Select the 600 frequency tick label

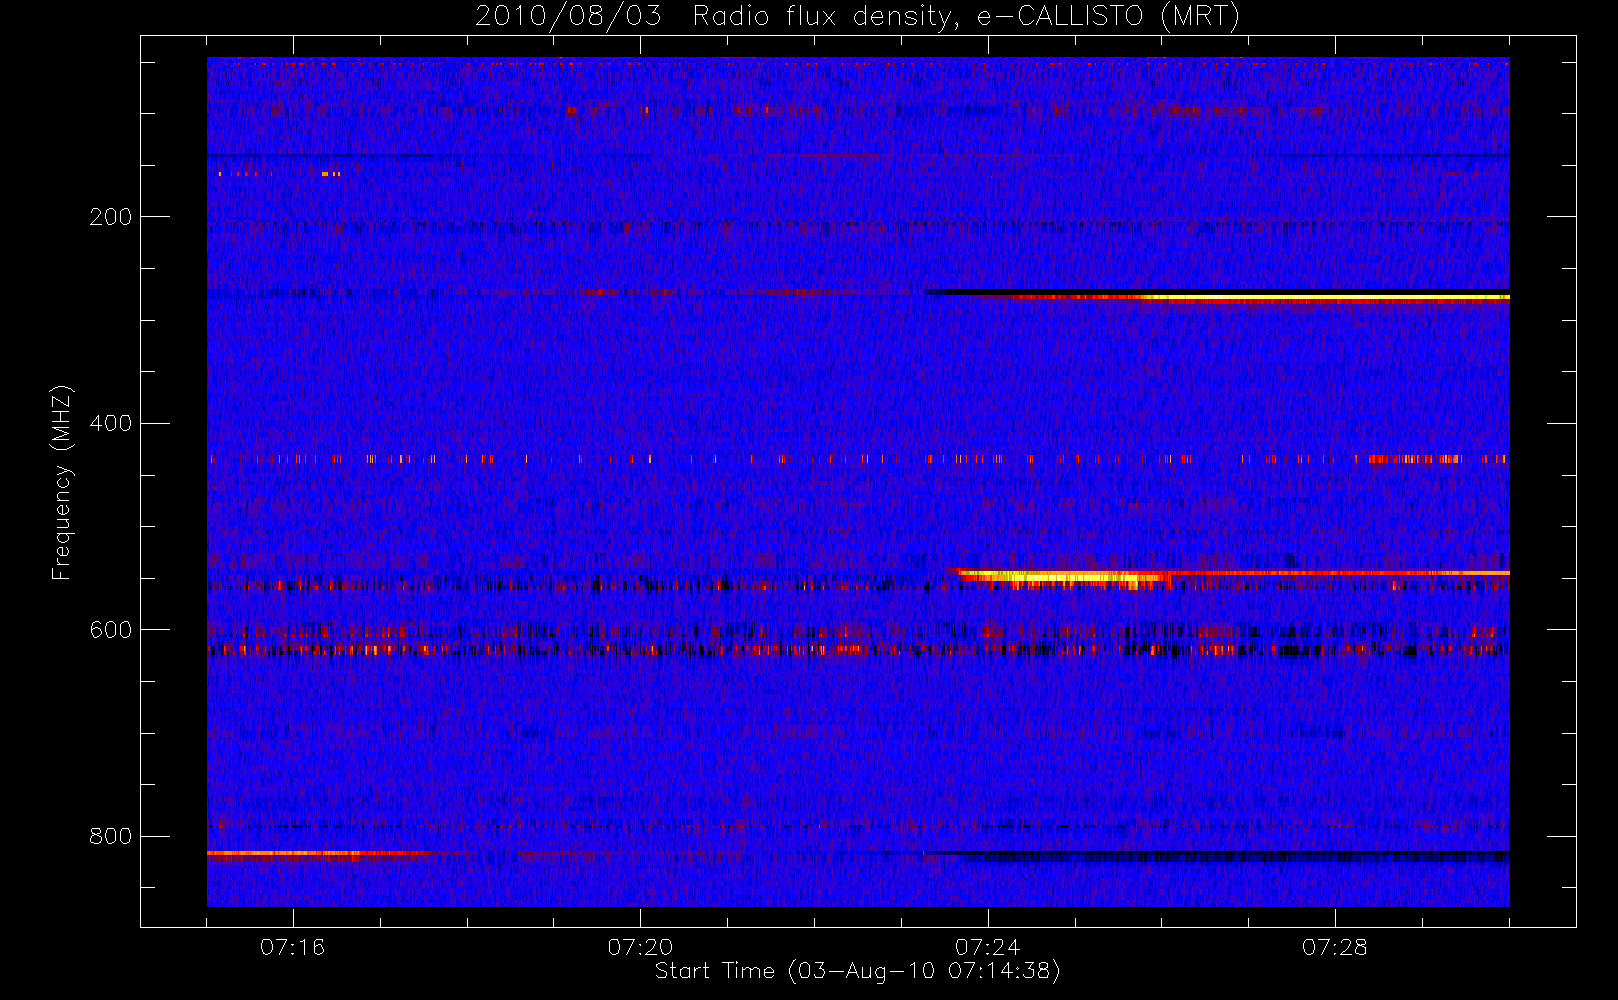point(110,630)
